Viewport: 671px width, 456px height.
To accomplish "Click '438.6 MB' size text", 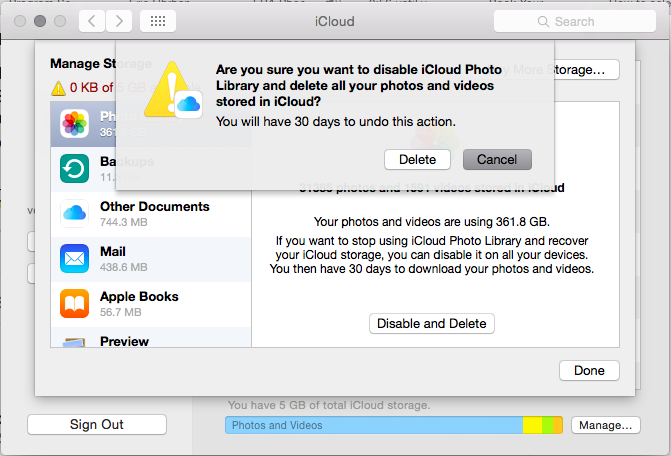I will pyautogui.click(x=124, y=267).
